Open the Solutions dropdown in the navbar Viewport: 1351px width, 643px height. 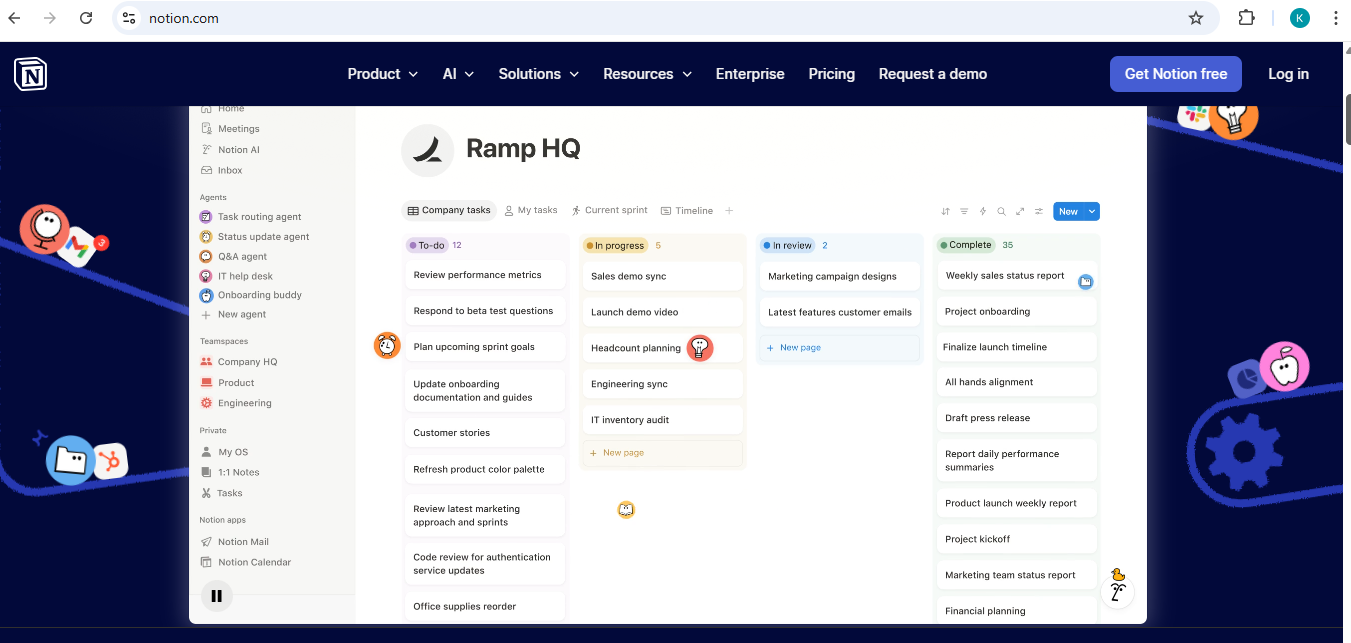point(538,74)
